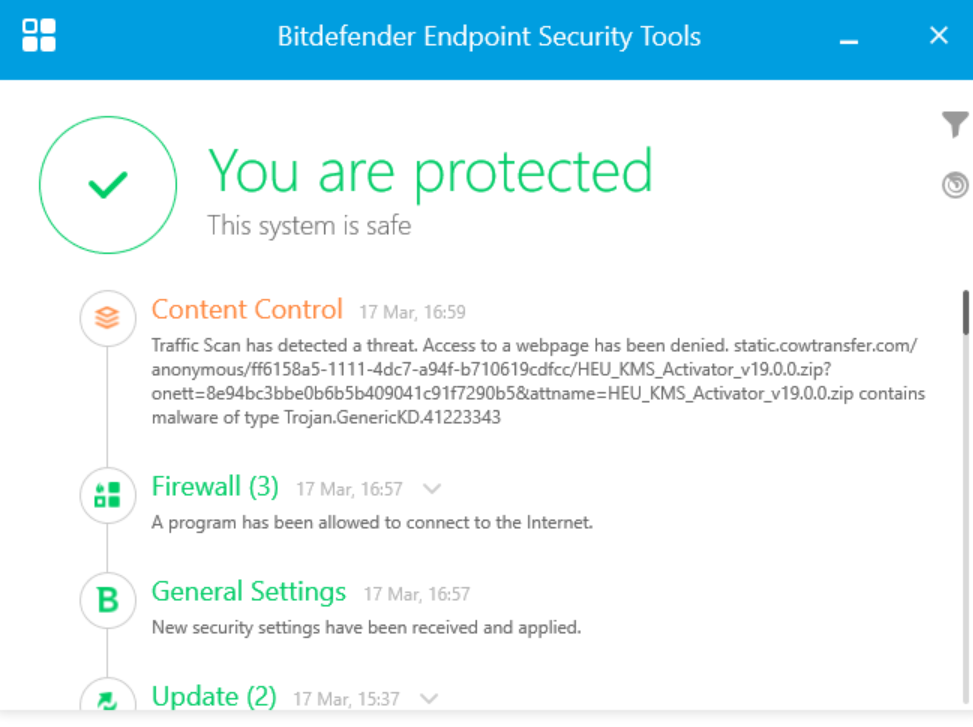Screen dimensions: 973x727
Task: Open the Firewall (3) event heading
Action: click(215, 487)
